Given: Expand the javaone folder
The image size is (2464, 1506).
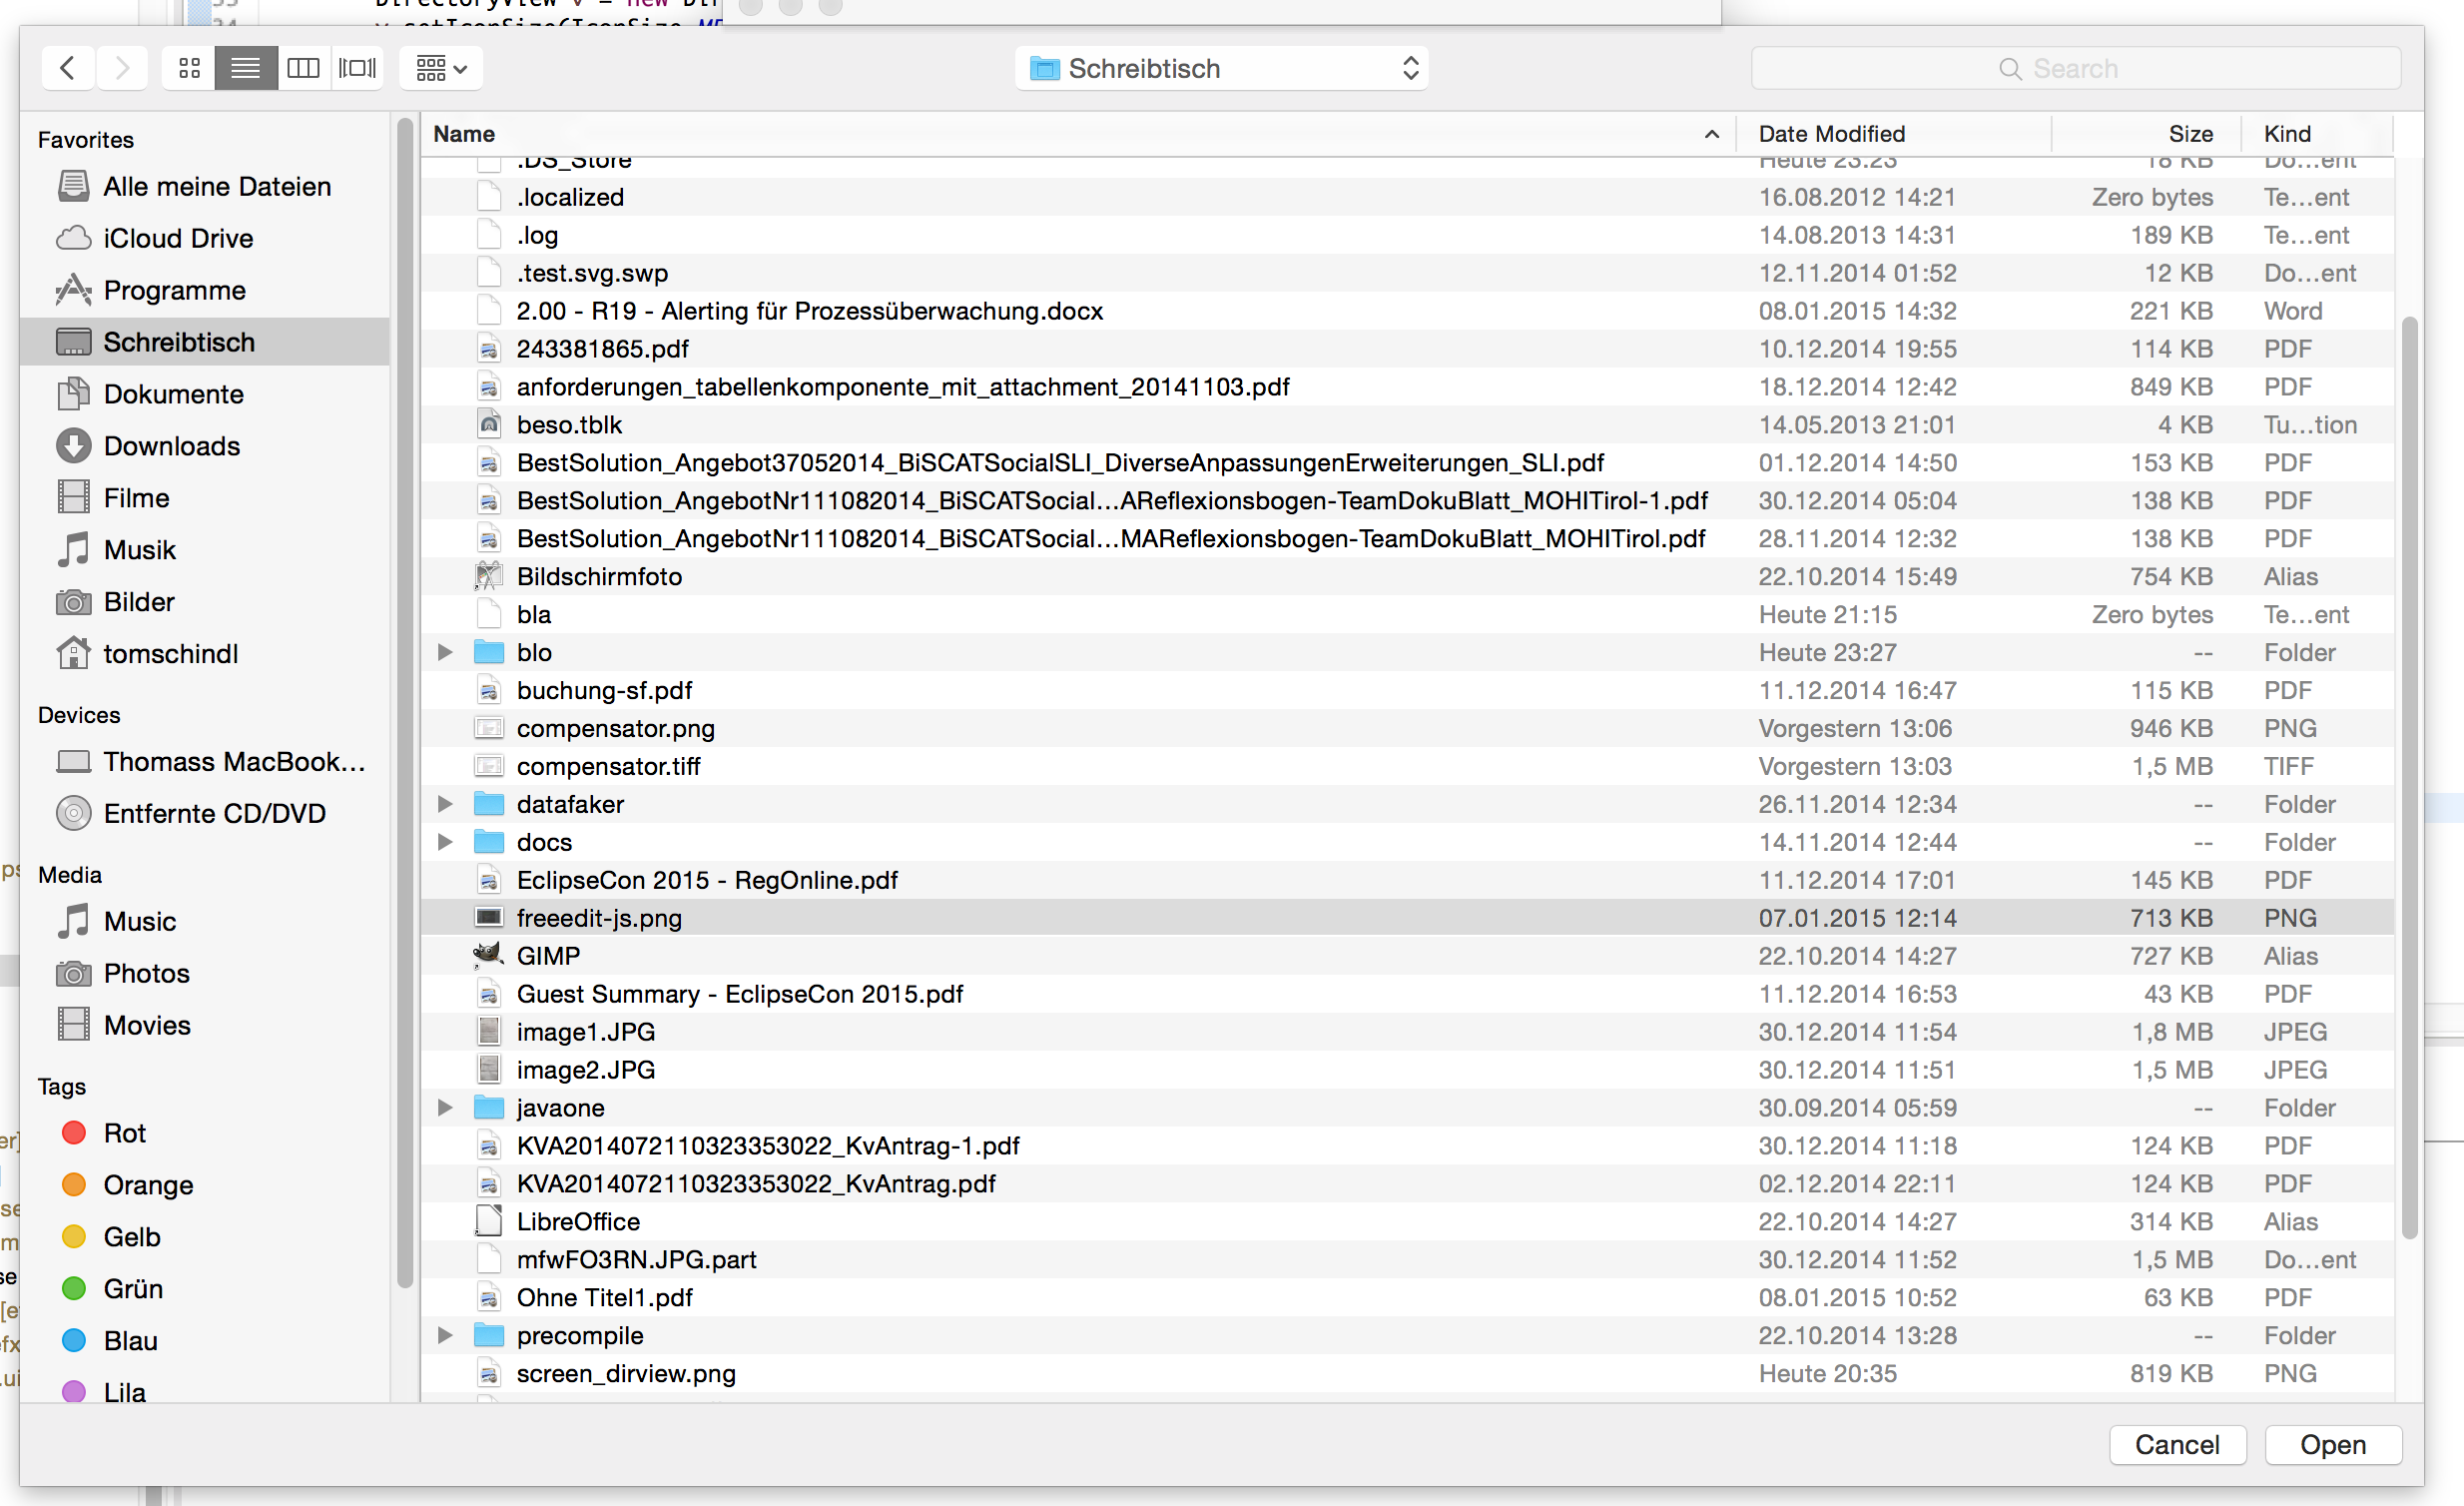Looking at the screenshot, I should [x=445, y=1107].
